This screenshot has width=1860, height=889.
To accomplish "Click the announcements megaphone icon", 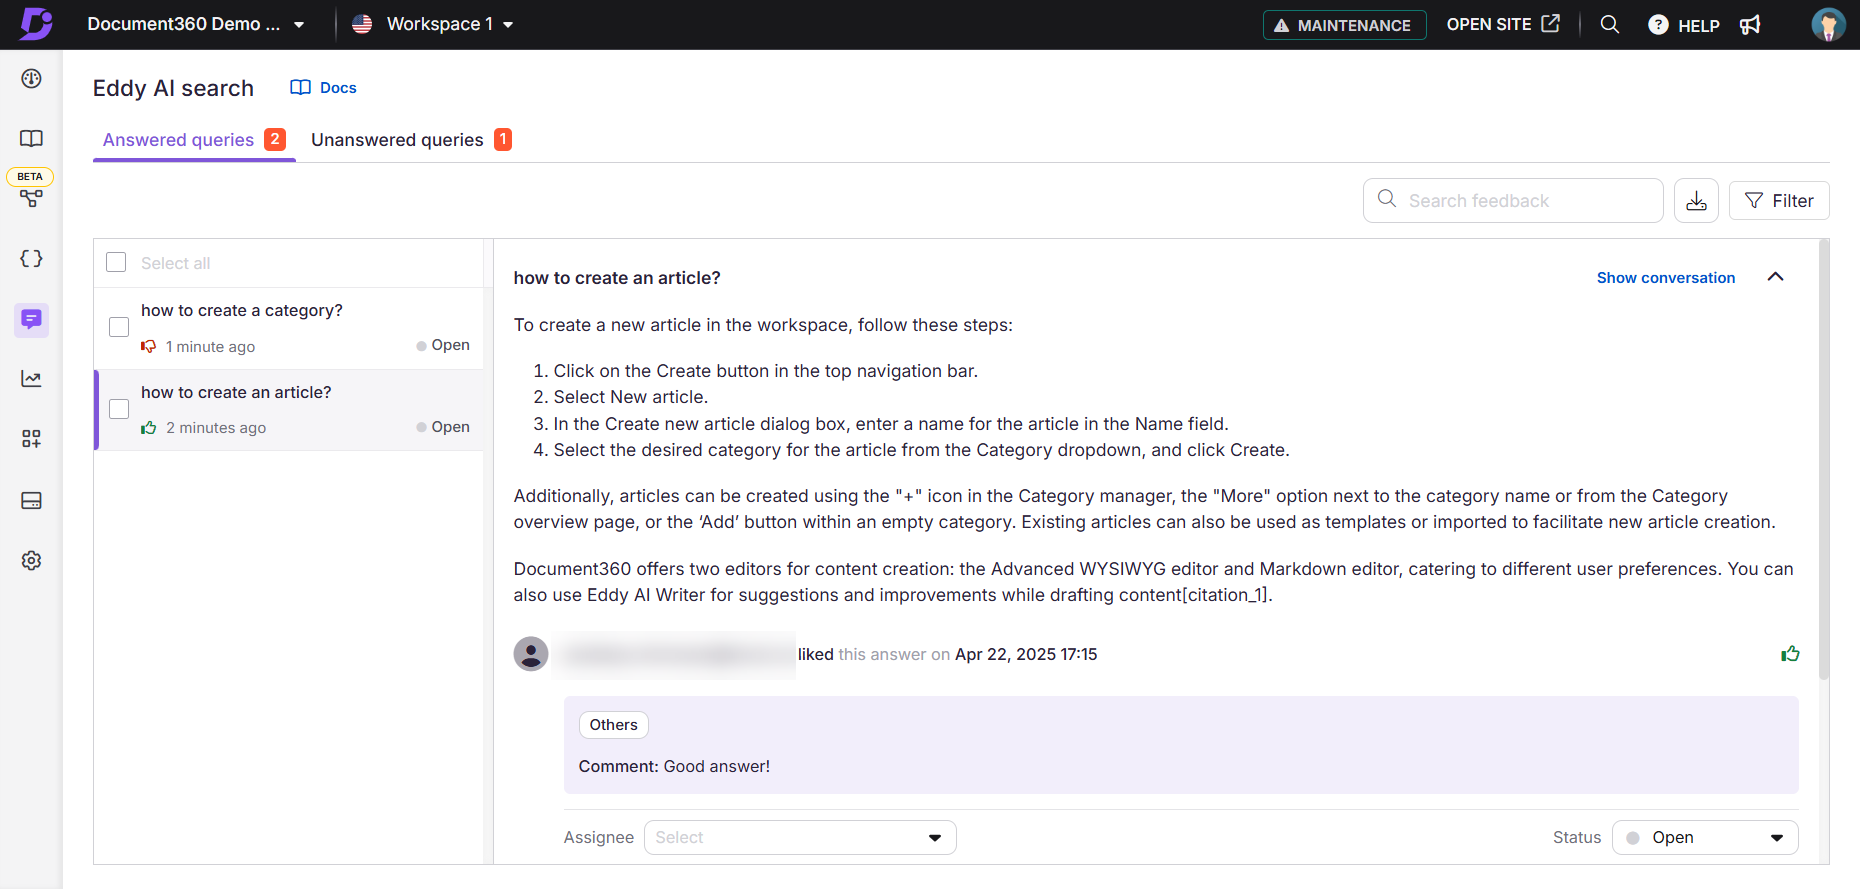I will point(1750,25).
